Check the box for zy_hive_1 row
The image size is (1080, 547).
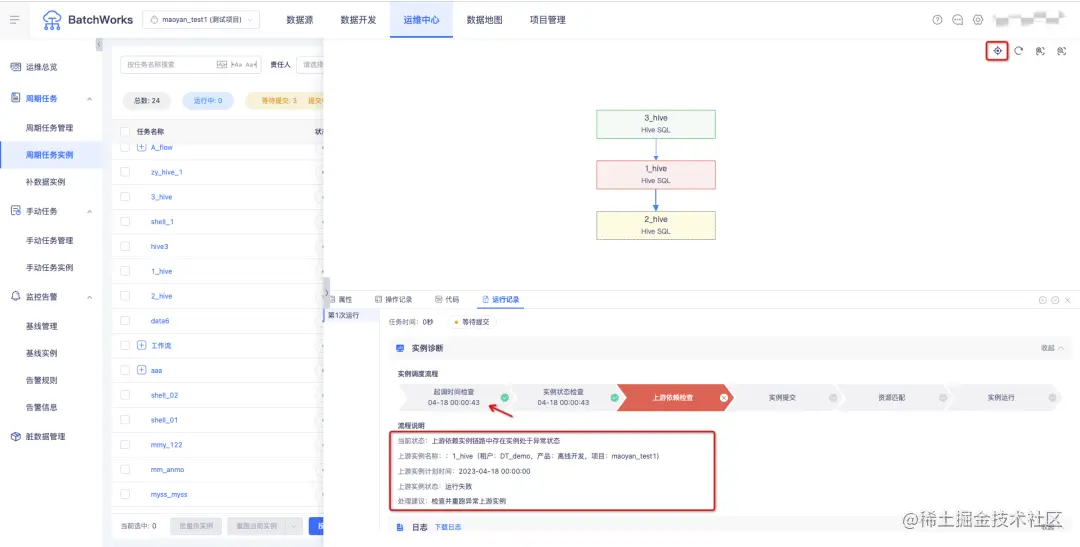(x=125, y=172)
